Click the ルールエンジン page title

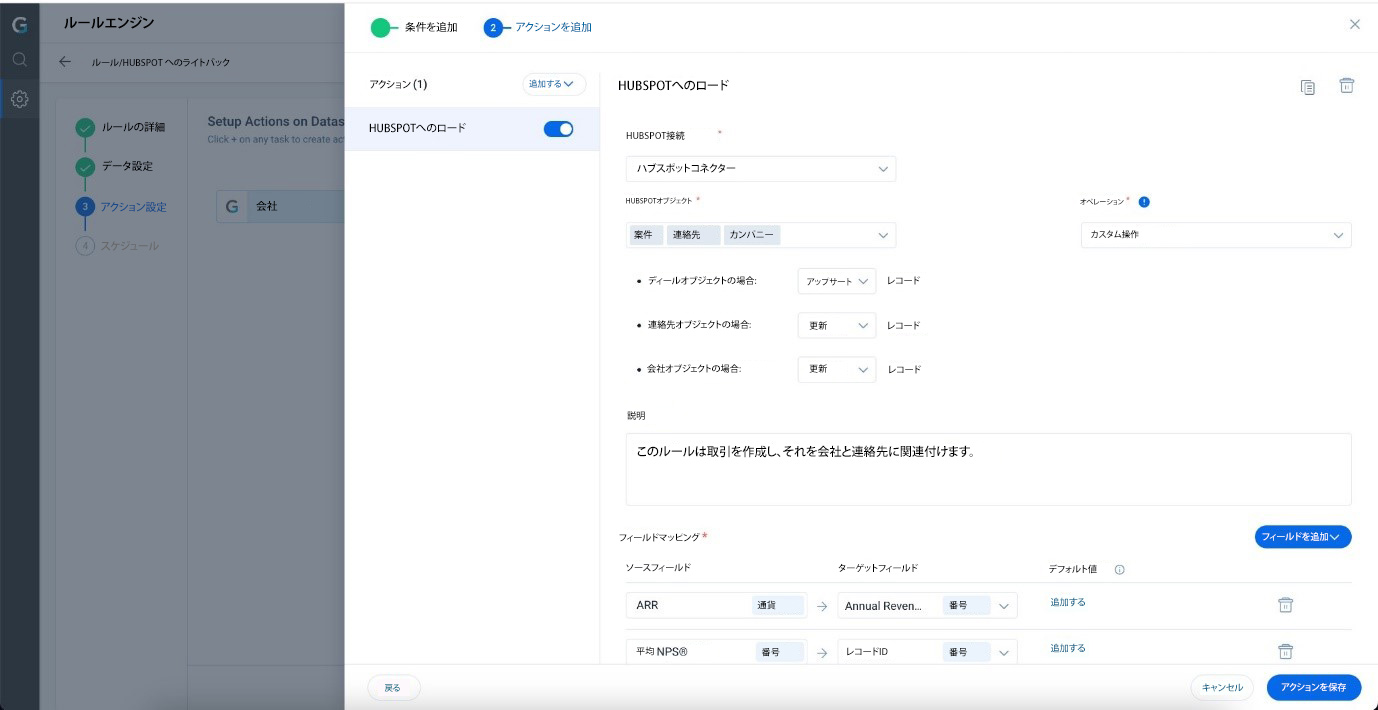pos(109,22)
